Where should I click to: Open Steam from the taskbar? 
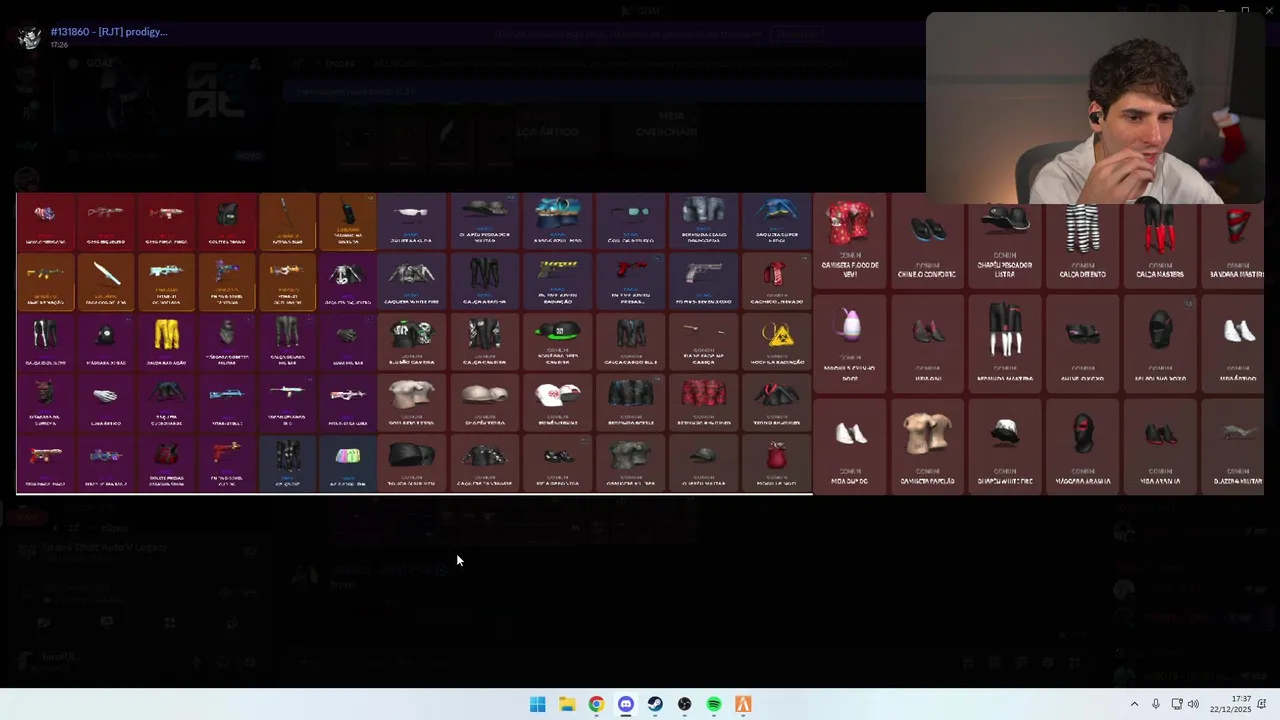point(655,704)
